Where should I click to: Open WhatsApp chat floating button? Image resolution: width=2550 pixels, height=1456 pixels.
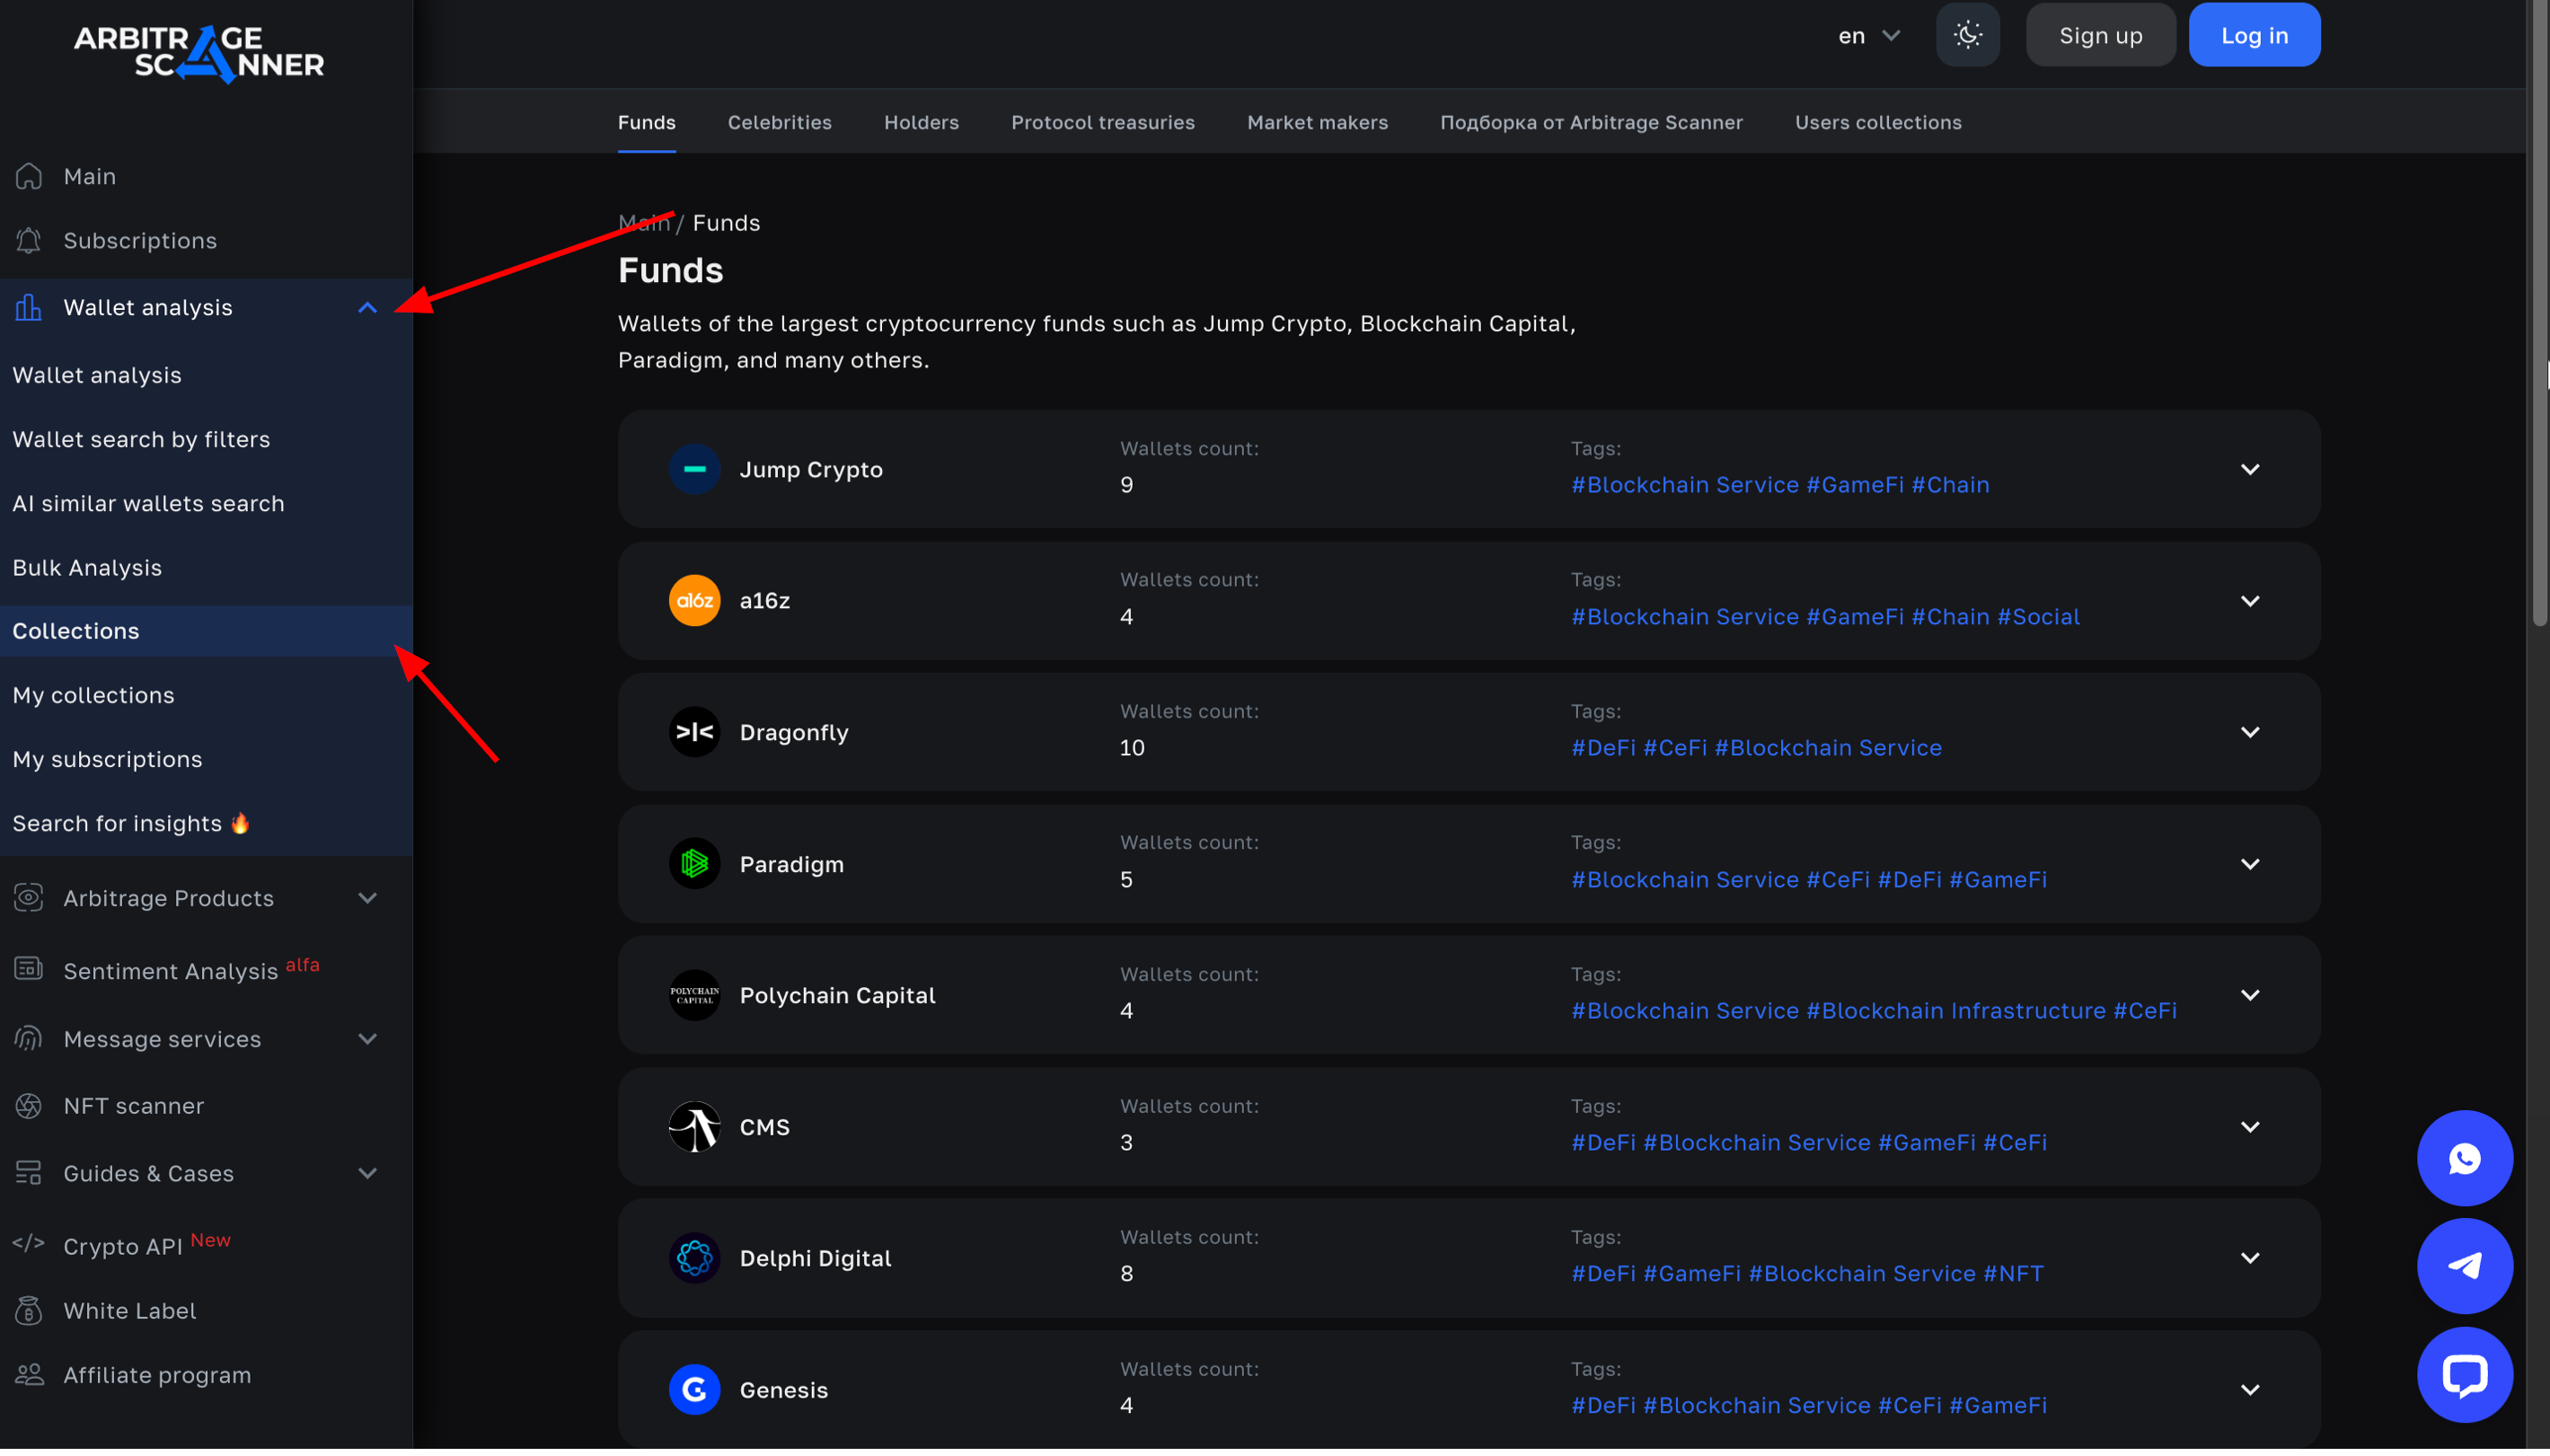pyautogui.click(x=2464, y=1159)
